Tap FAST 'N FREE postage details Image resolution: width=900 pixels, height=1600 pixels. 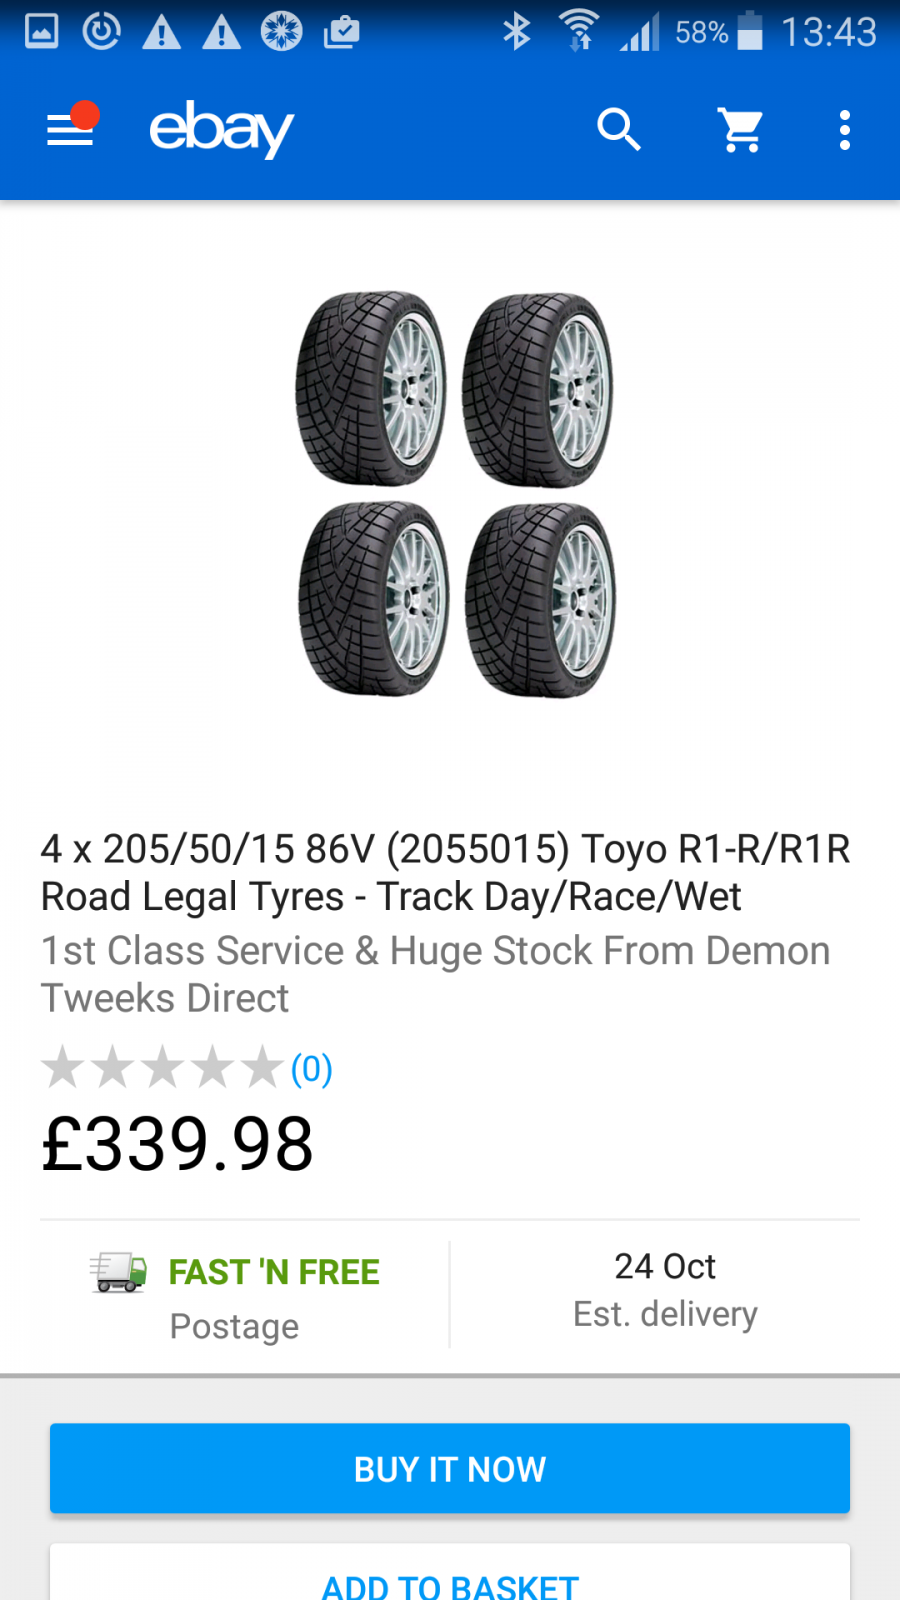pos(273,1272)
